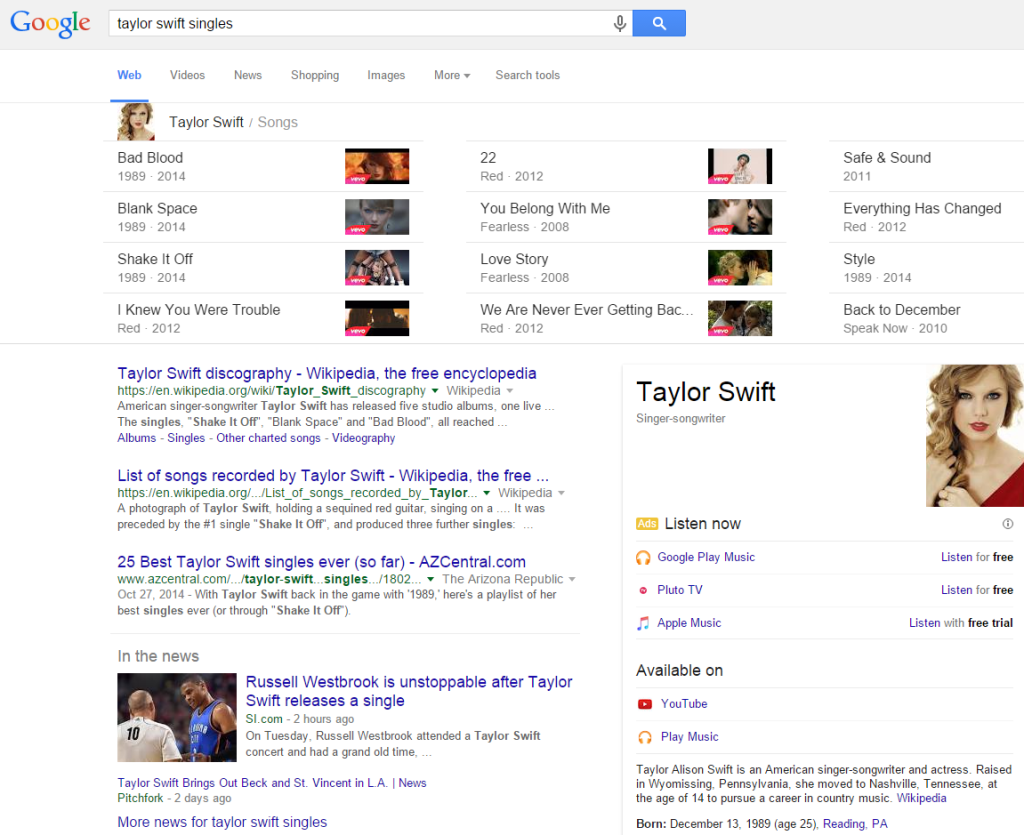The height and width of the screenshot is (835, 1024).
Task: Open More news for taylor swift singles
Action: [x=222, y=823]
